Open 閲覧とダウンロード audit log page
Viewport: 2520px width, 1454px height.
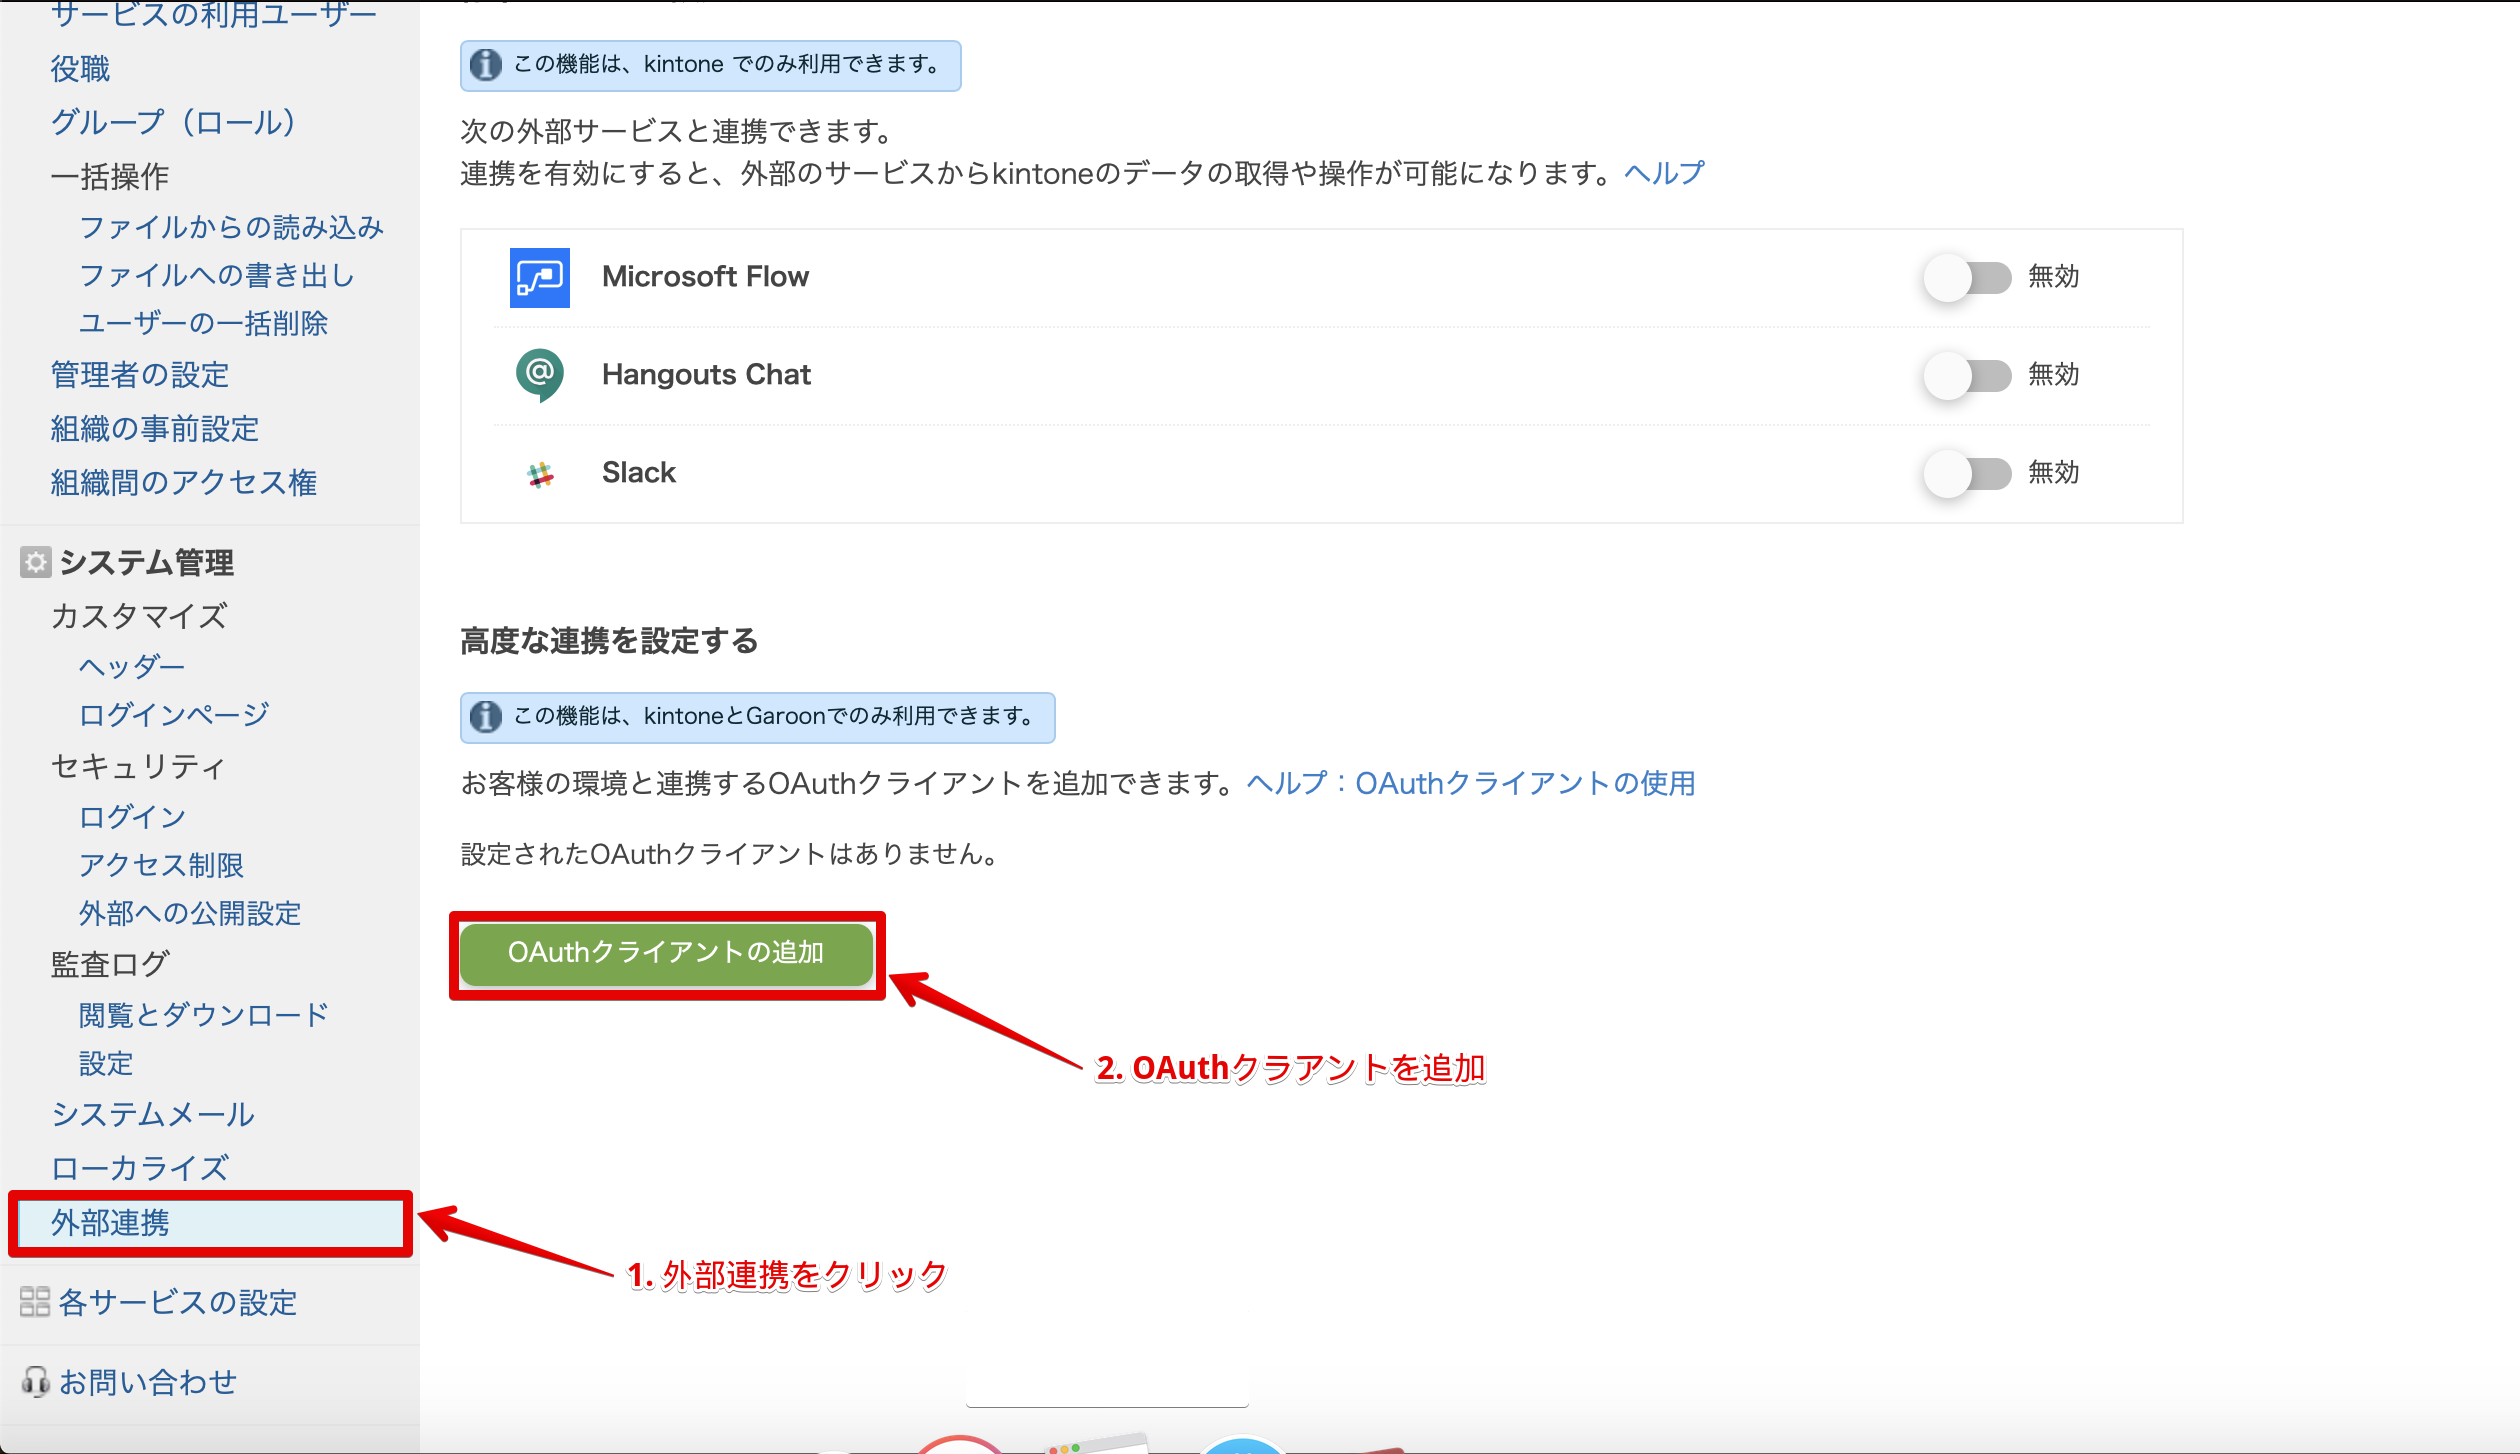[204, 1014]
